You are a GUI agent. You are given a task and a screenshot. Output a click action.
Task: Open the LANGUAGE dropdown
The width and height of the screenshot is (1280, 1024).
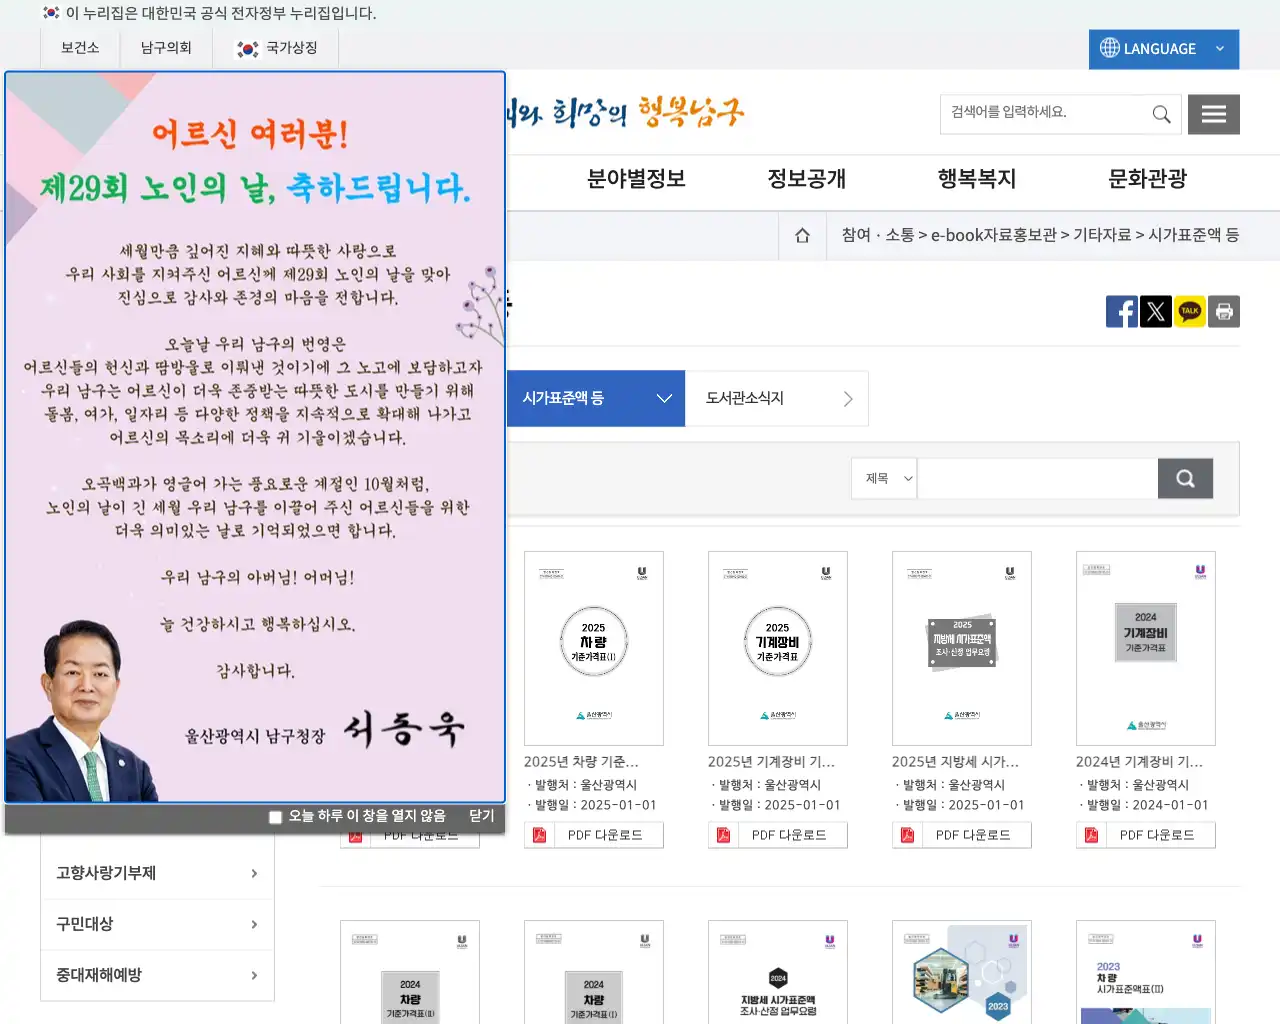pos(1164,49)
